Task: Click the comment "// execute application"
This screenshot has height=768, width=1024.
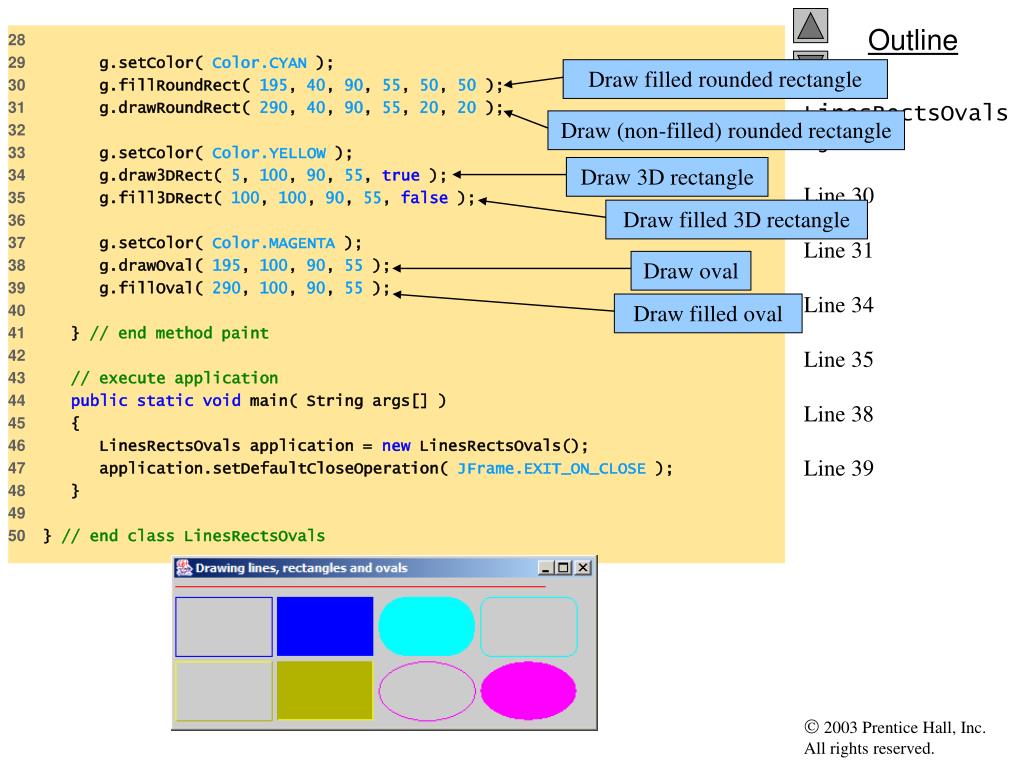Action: coord(174,378)
